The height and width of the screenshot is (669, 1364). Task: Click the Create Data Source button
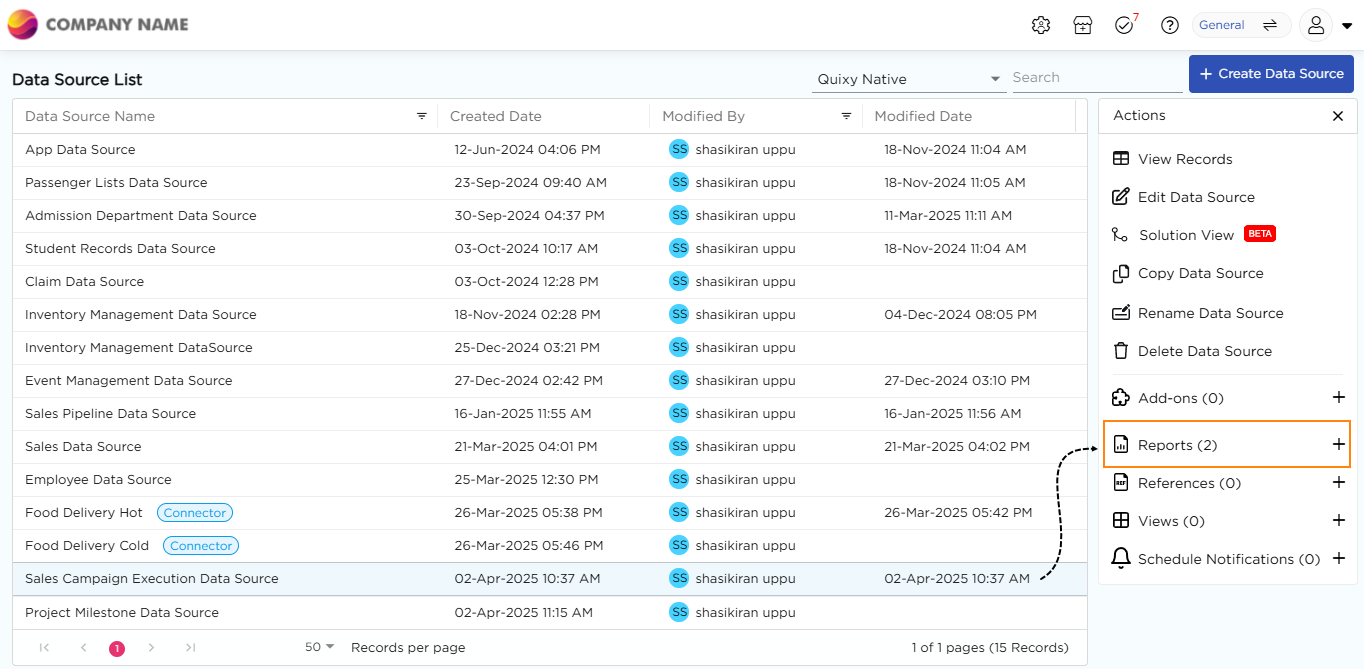tap(1270, 74)
